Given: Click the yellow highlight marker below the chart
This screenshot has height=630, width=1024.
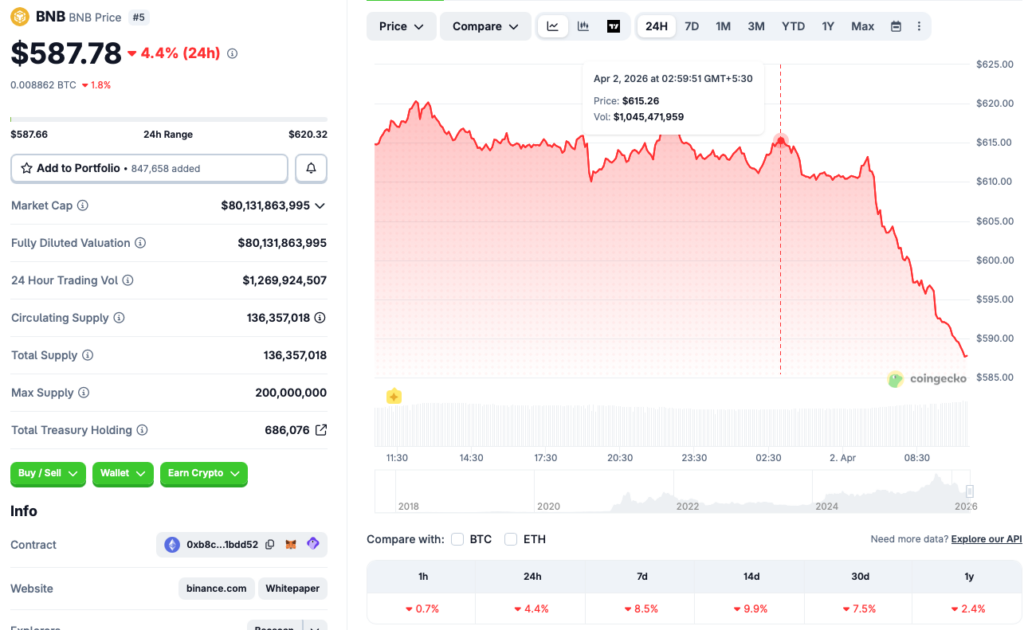Looking at the screenshot, I should click(x=394, y=396).
